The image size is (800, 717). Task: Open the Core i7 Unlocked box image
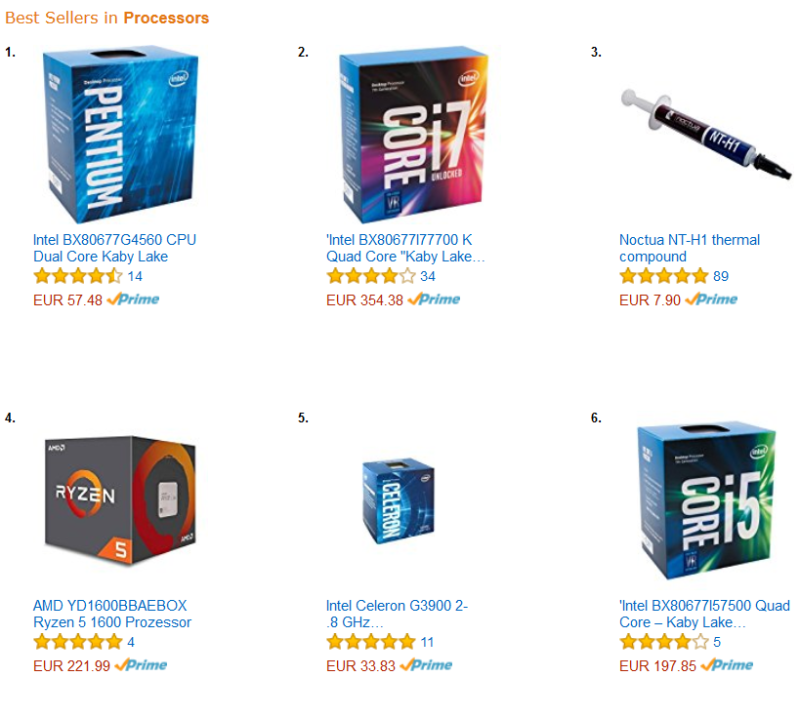click(x=414, y=136)
